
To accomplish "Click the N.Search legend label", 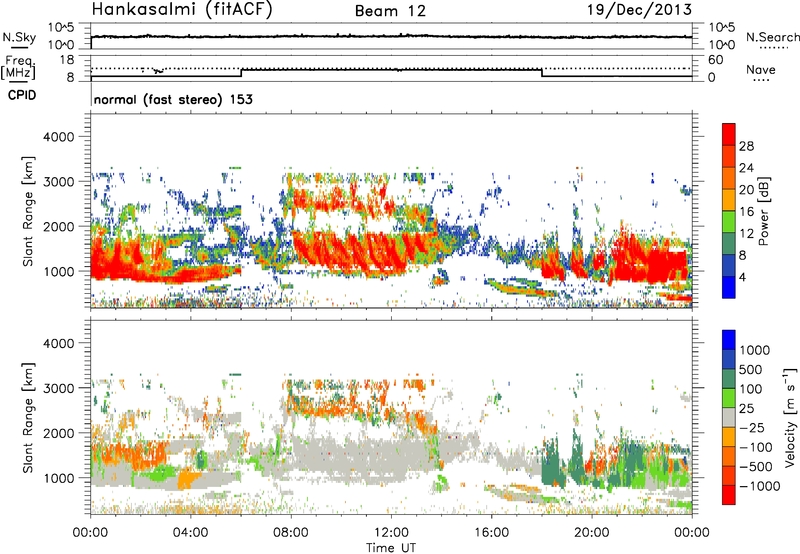I will tap(773, 37).
